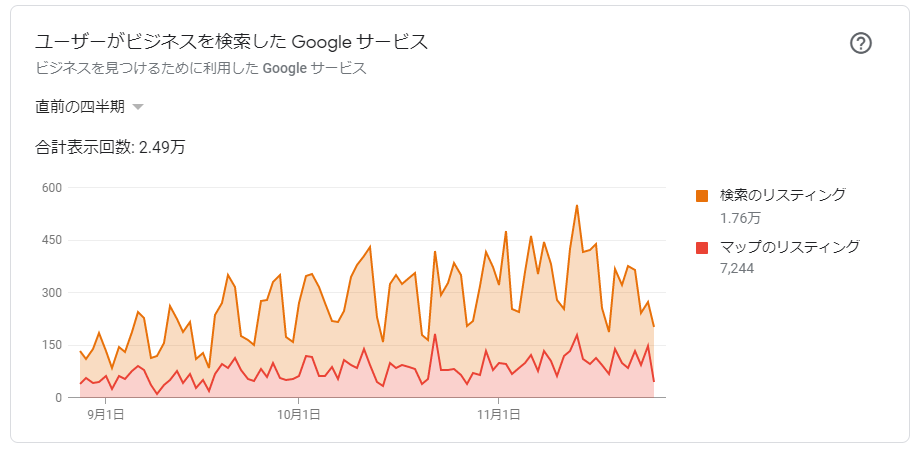Click the 7,244 map listing count
Viewport: 920px width, 449px height.
pyautogui.click(x=736, y=269)
